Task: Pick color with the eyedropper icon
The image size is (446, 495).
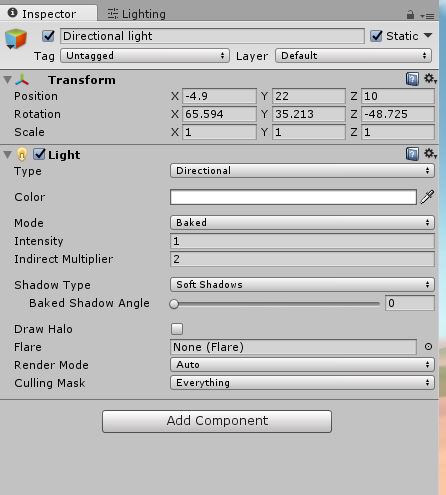Action: [x=427, y=197]
